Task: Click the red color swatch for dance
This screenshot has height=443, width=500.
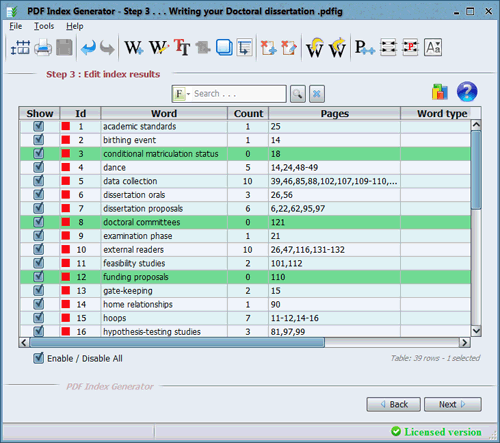Action: [x=66, y=167]
